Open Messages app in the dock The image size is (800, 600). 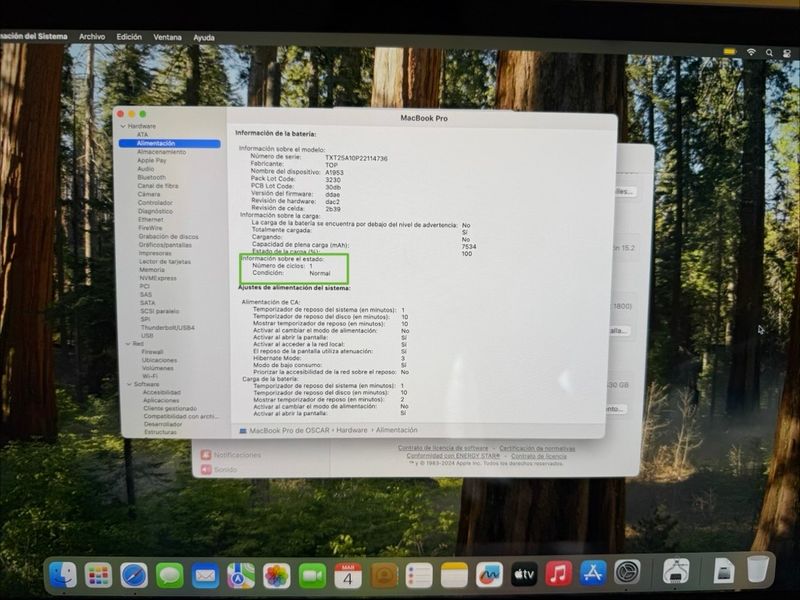tap(169, 576)
